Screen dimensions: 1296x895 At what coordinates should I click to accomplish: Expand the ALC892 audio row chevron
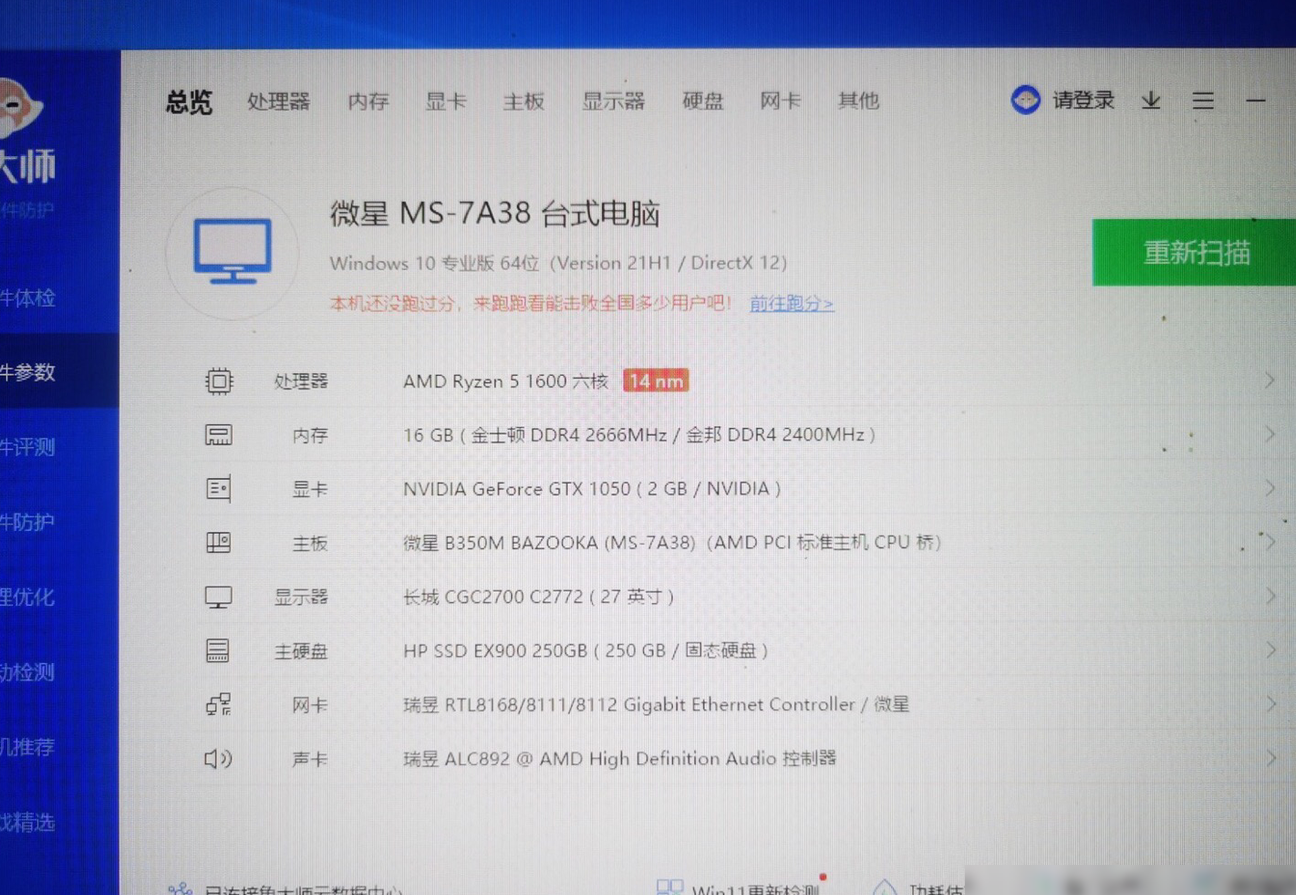click(x=1270, y=758)
